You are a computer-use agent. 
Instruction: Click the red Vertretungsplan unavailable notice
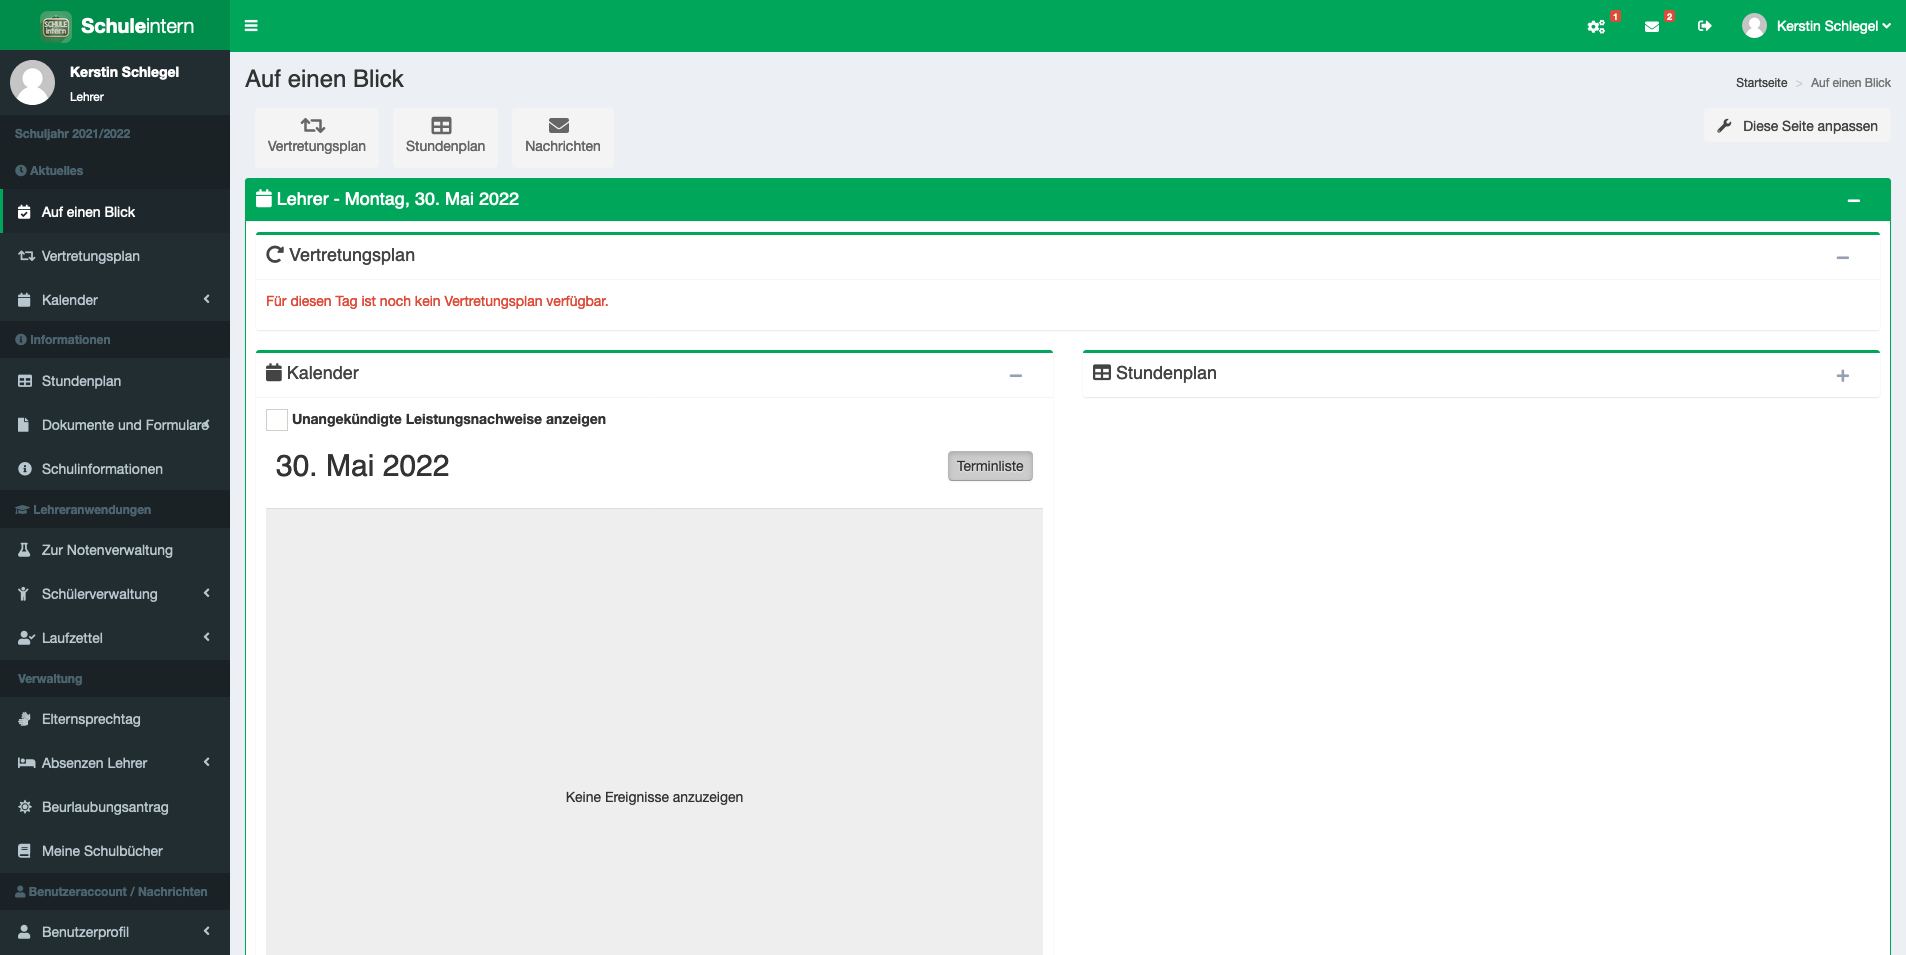coord(437,301)
